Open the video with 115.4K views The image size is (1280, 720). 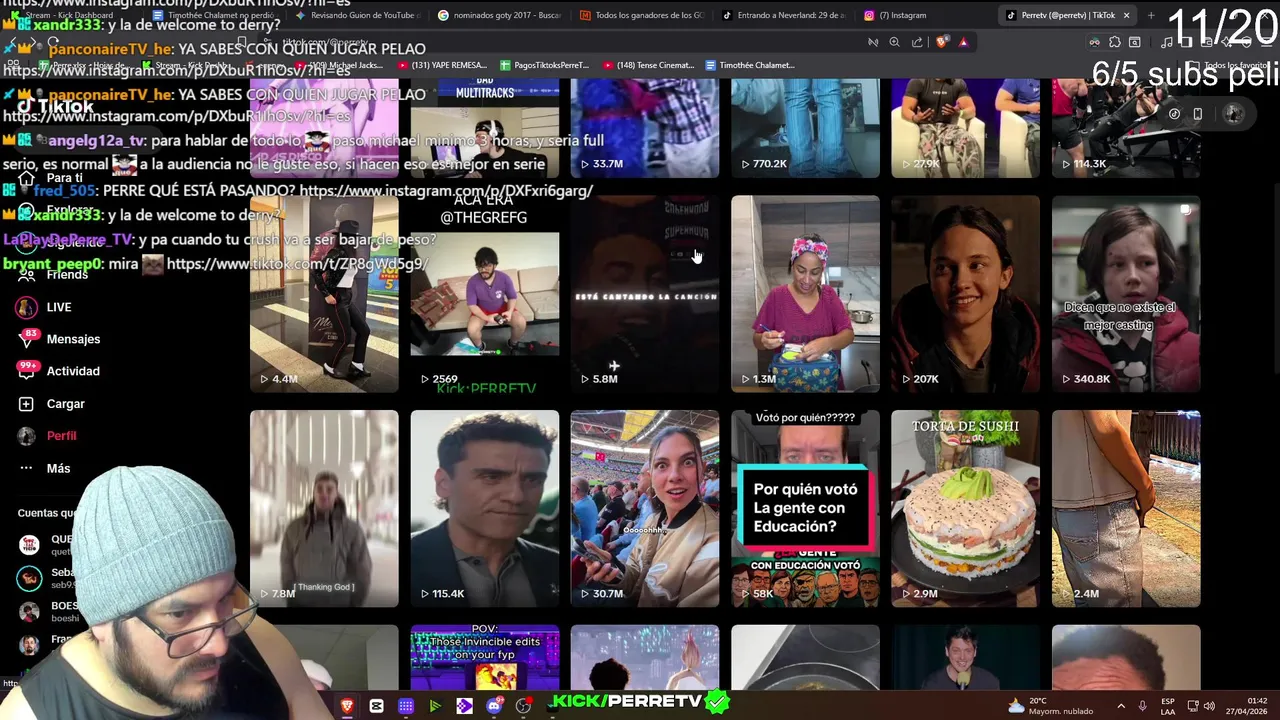click(485, 508)
